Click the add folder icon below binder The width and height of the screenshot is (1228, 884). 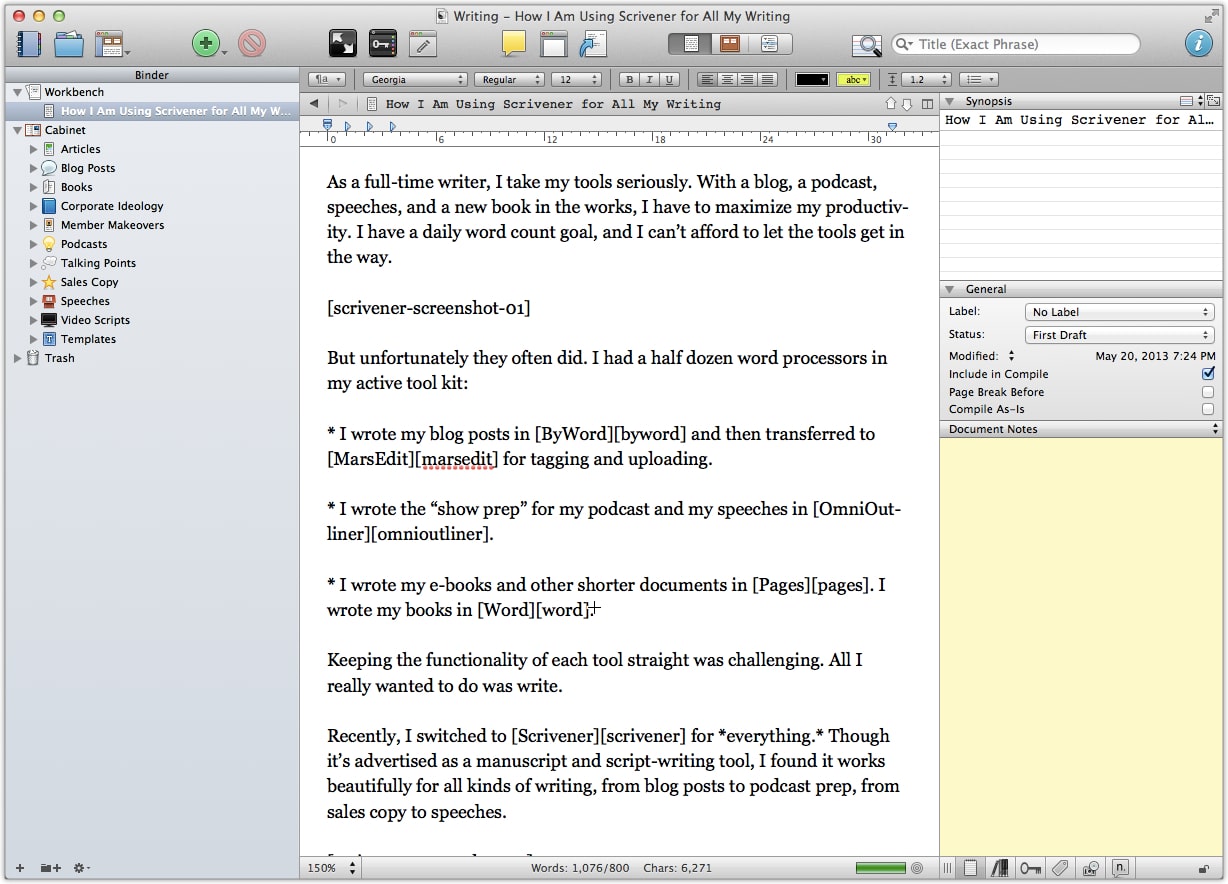(x=50, y=868)
